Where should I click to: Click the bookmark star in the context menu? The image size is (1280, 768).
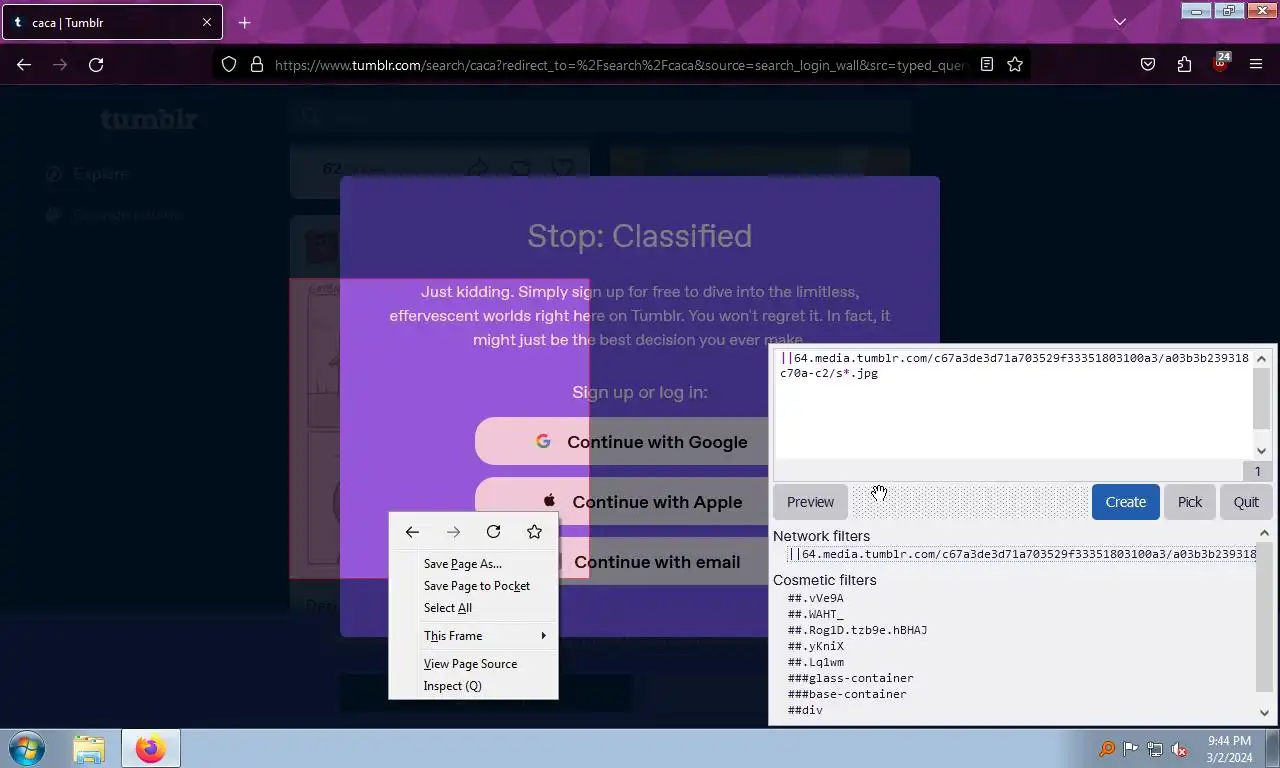pyautogui.click(x=534, y=532)
